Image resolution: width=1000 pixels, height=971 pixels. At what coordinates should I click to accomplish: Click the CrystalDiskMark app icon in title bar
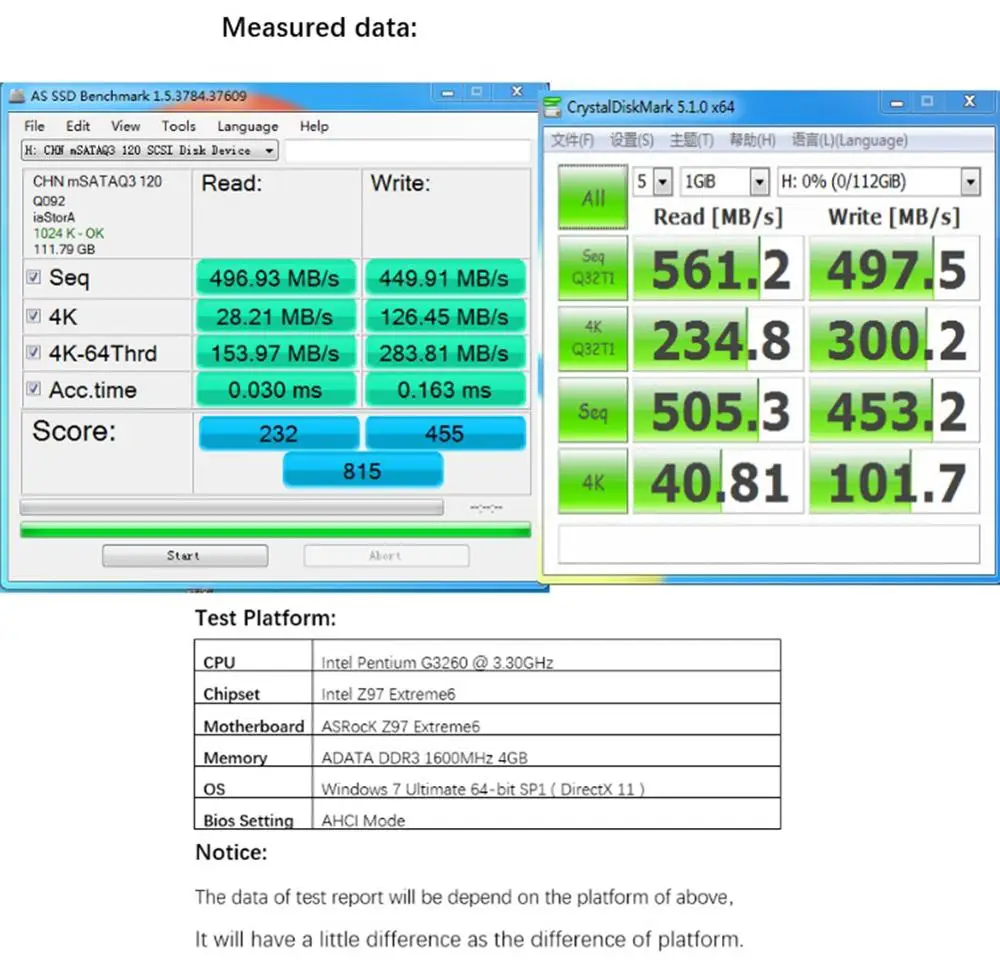(552, 106)
